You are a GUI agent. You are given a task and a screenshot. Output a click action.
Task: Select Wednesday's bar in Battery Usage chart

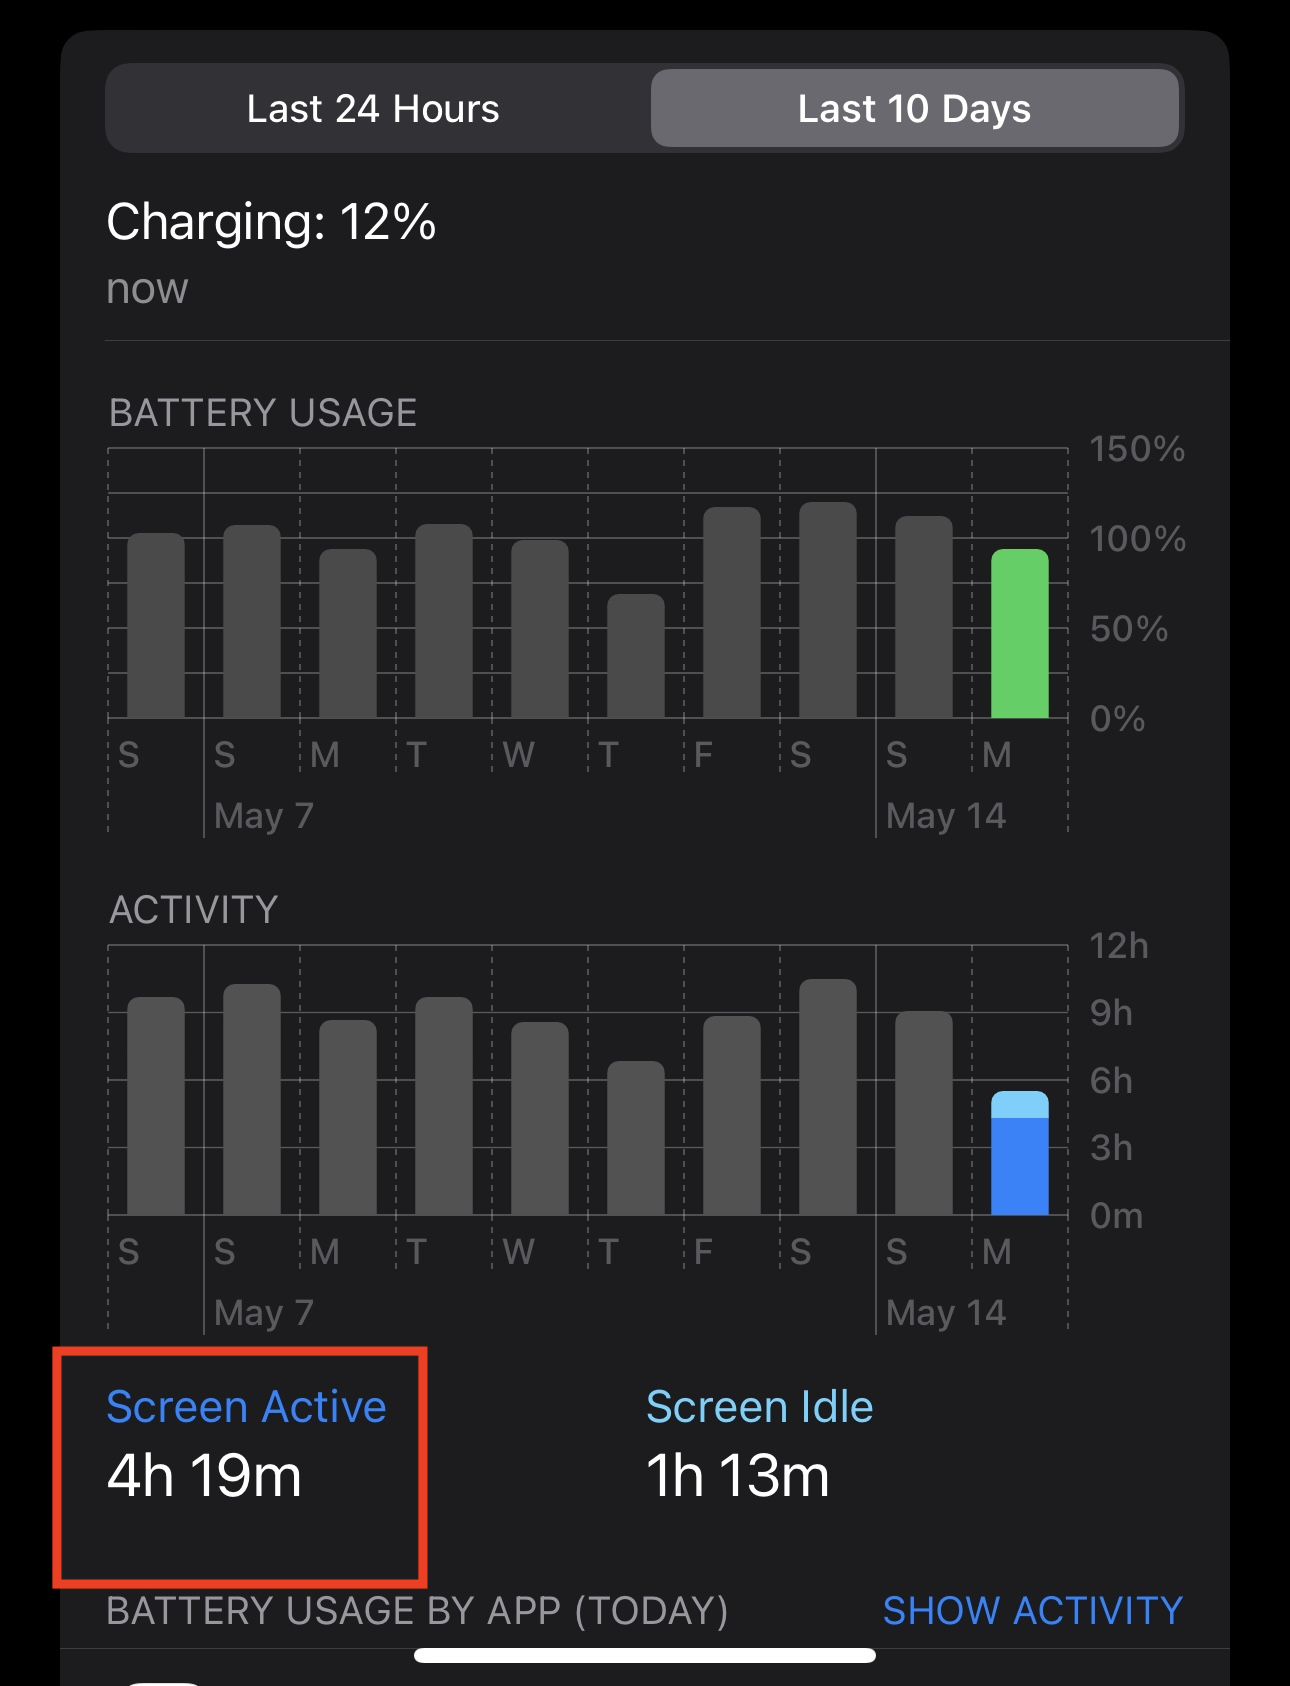coord(540,629)
